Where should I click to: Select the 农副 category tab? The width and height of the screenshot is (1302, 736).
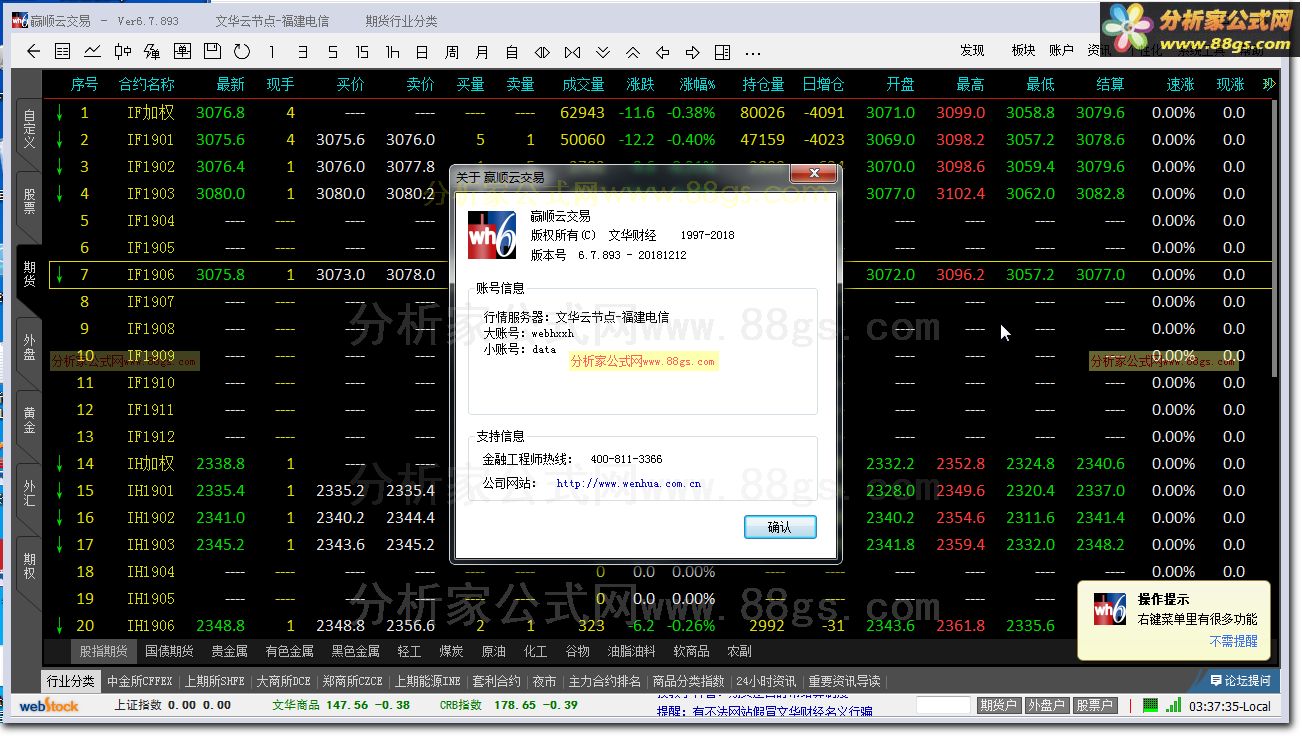pos(739,651)
